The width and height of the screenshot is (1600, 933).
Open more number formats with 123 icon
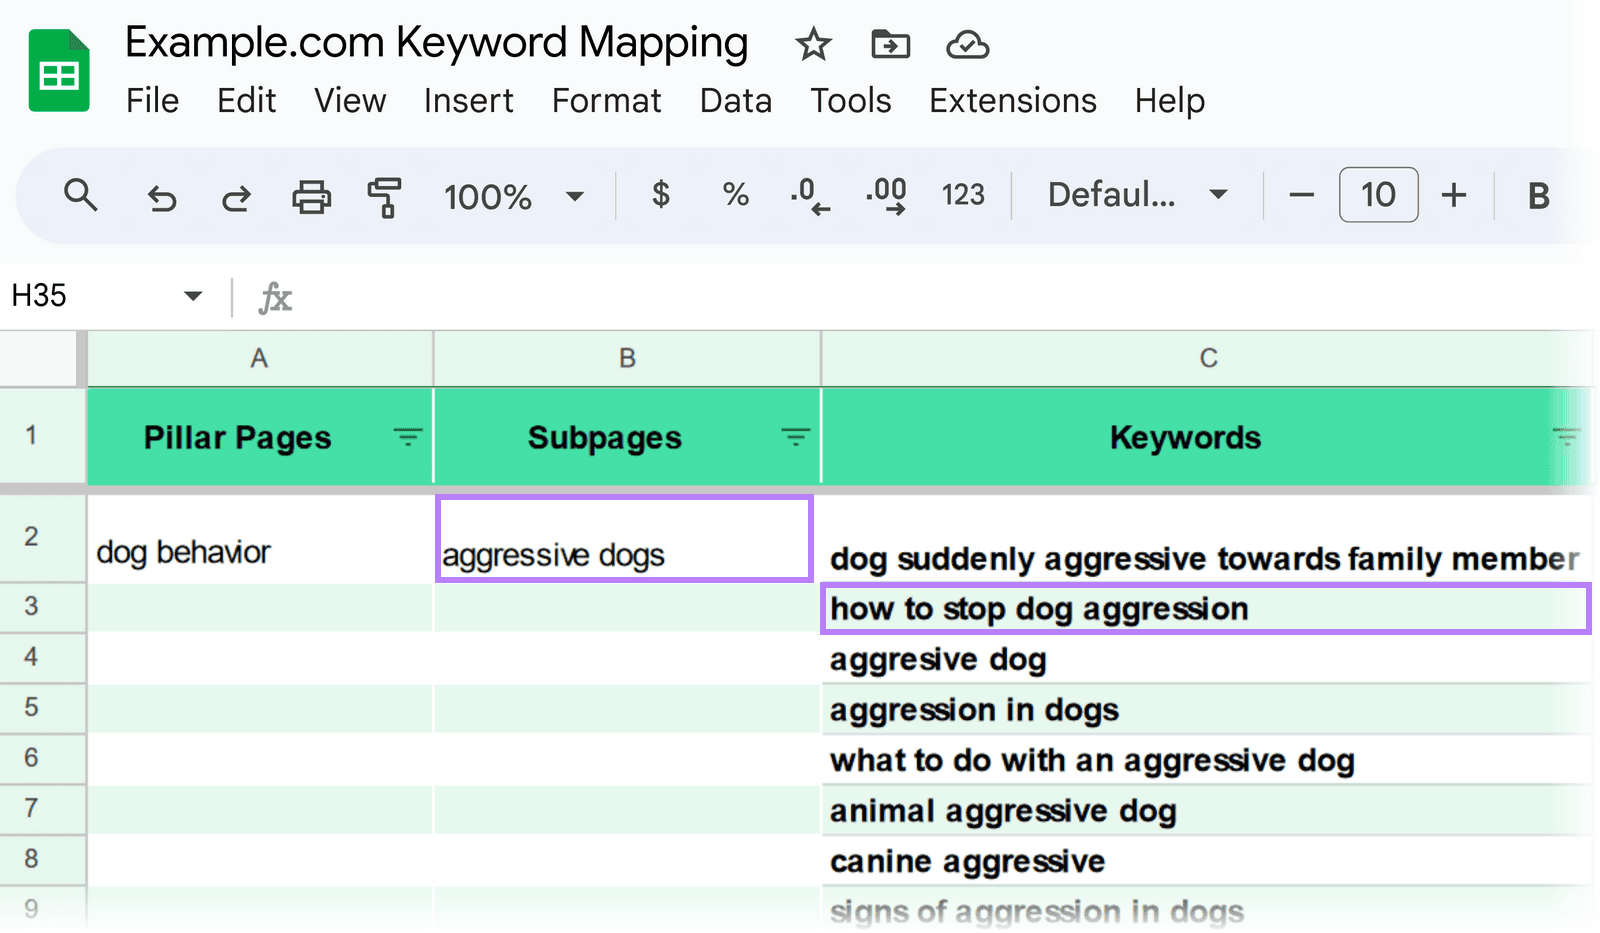[962, 195]
